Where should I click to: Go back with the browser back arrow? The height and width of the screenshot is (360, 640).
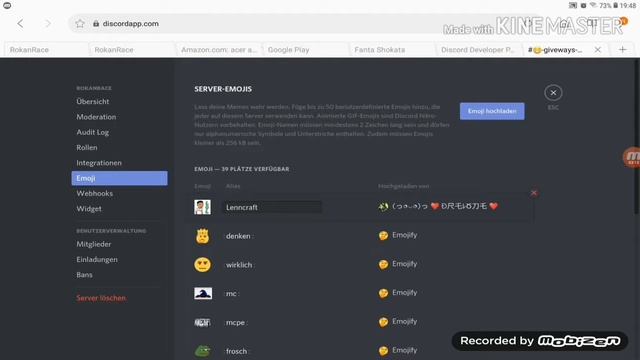point(20,24)
